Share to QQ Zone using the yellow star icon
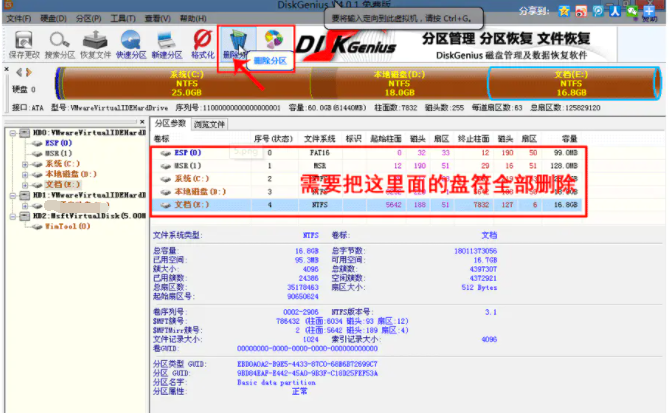 coord(564,11)
